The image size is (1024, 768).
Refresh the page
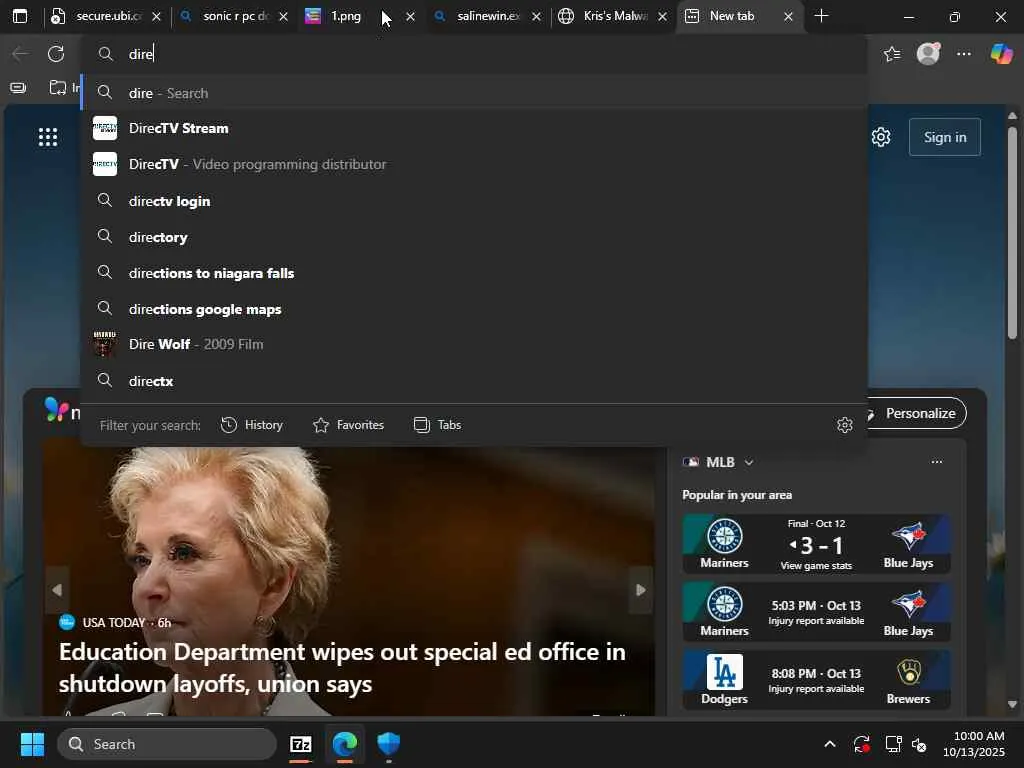click(56, 54)
